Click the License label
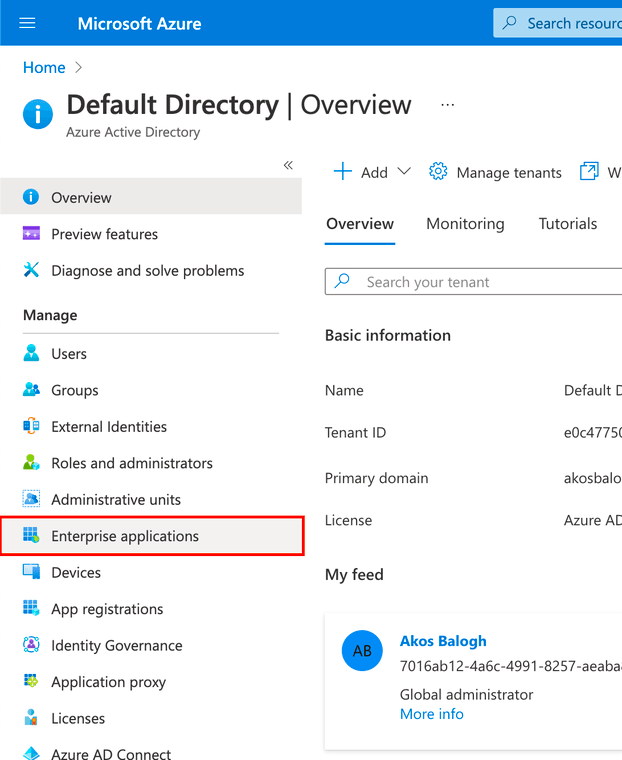This screenshot has width=622, height=760. (x=348, y=520)
